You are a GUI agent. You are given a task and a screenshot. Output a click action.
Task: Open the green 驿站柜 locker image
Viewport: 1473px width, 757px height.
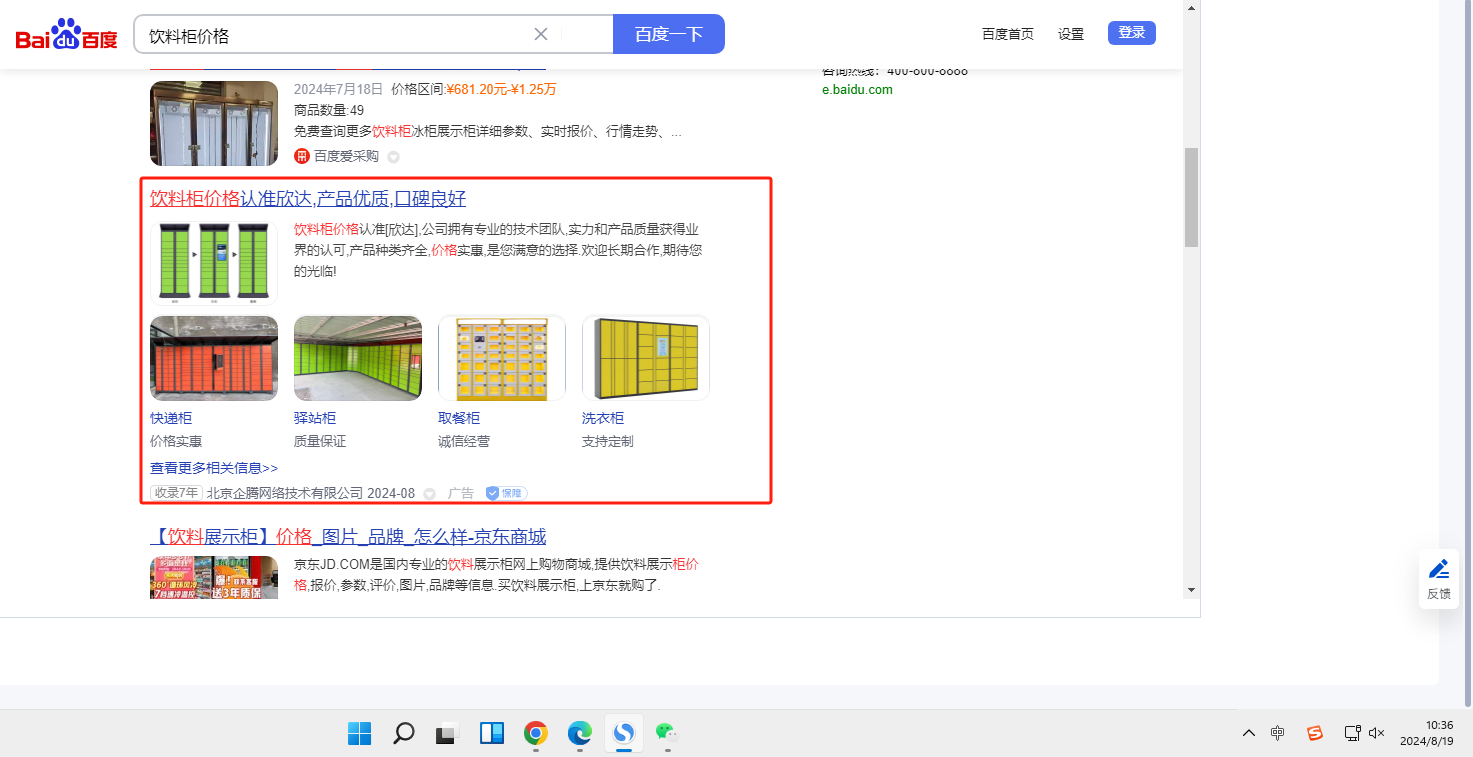[358, 358]
